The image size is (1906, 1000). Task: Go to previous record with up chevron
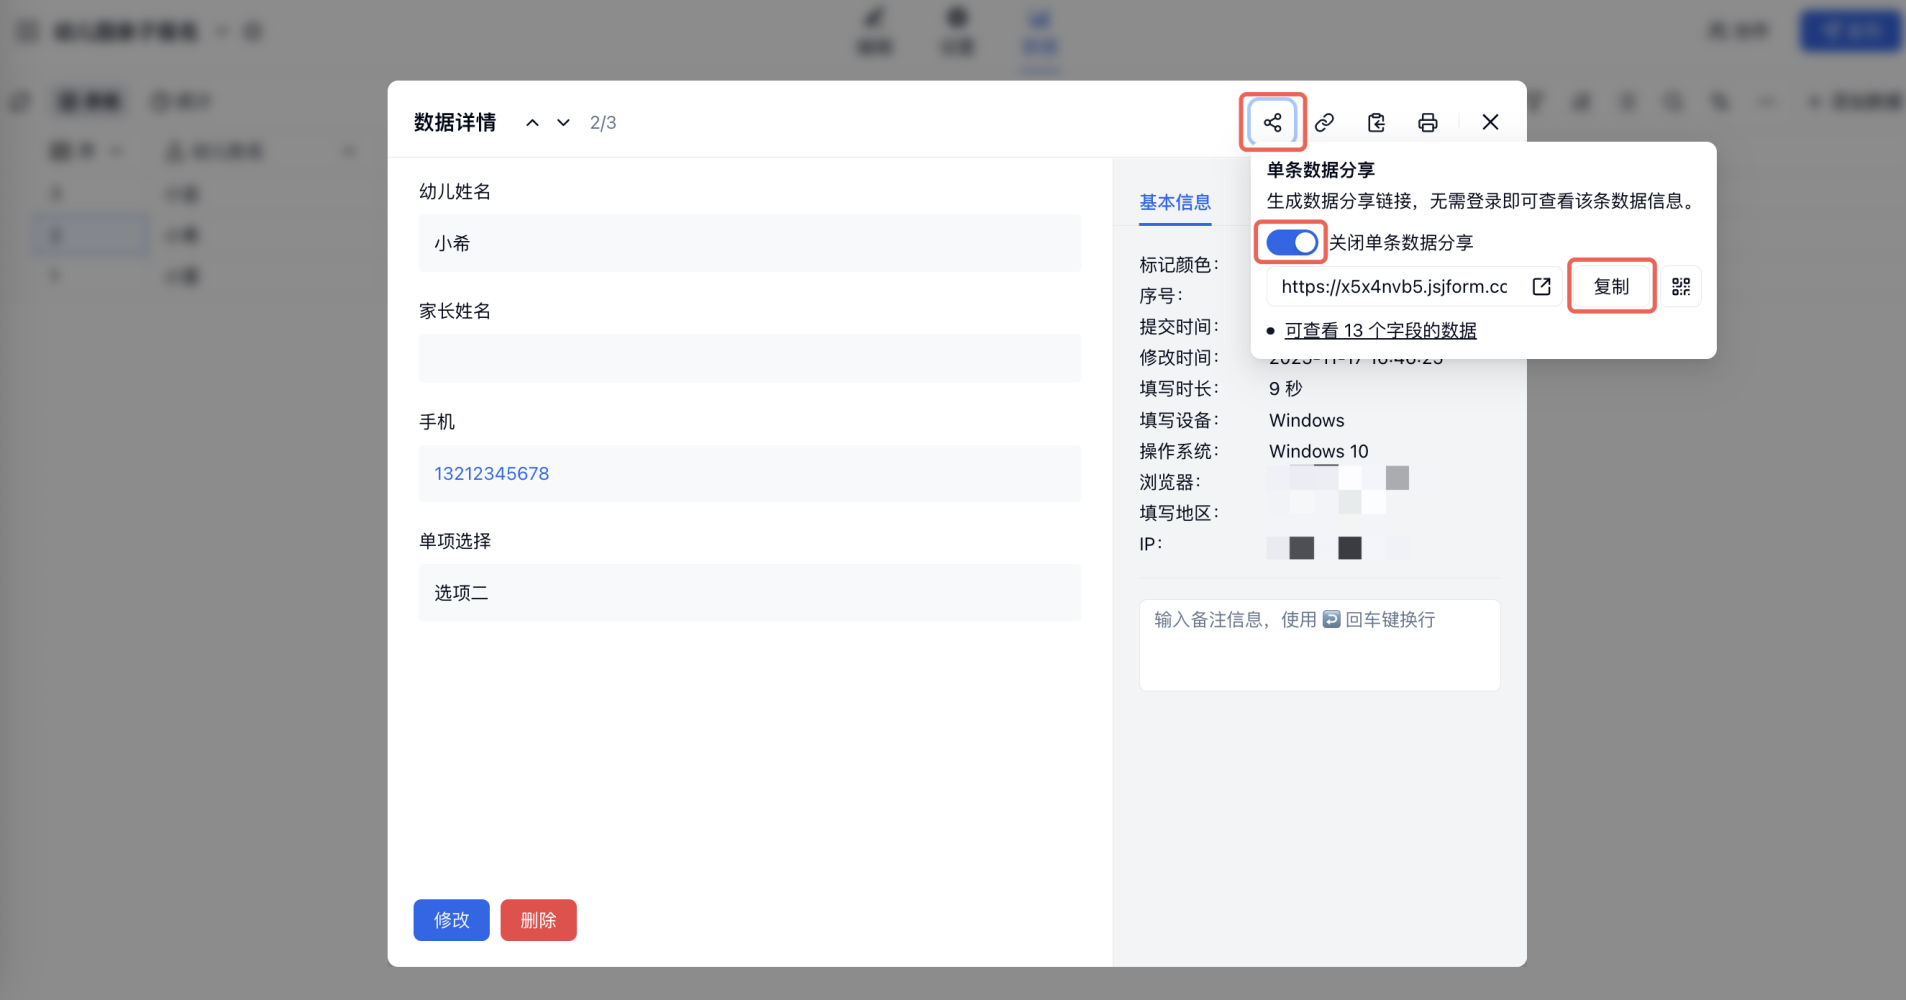533,123
